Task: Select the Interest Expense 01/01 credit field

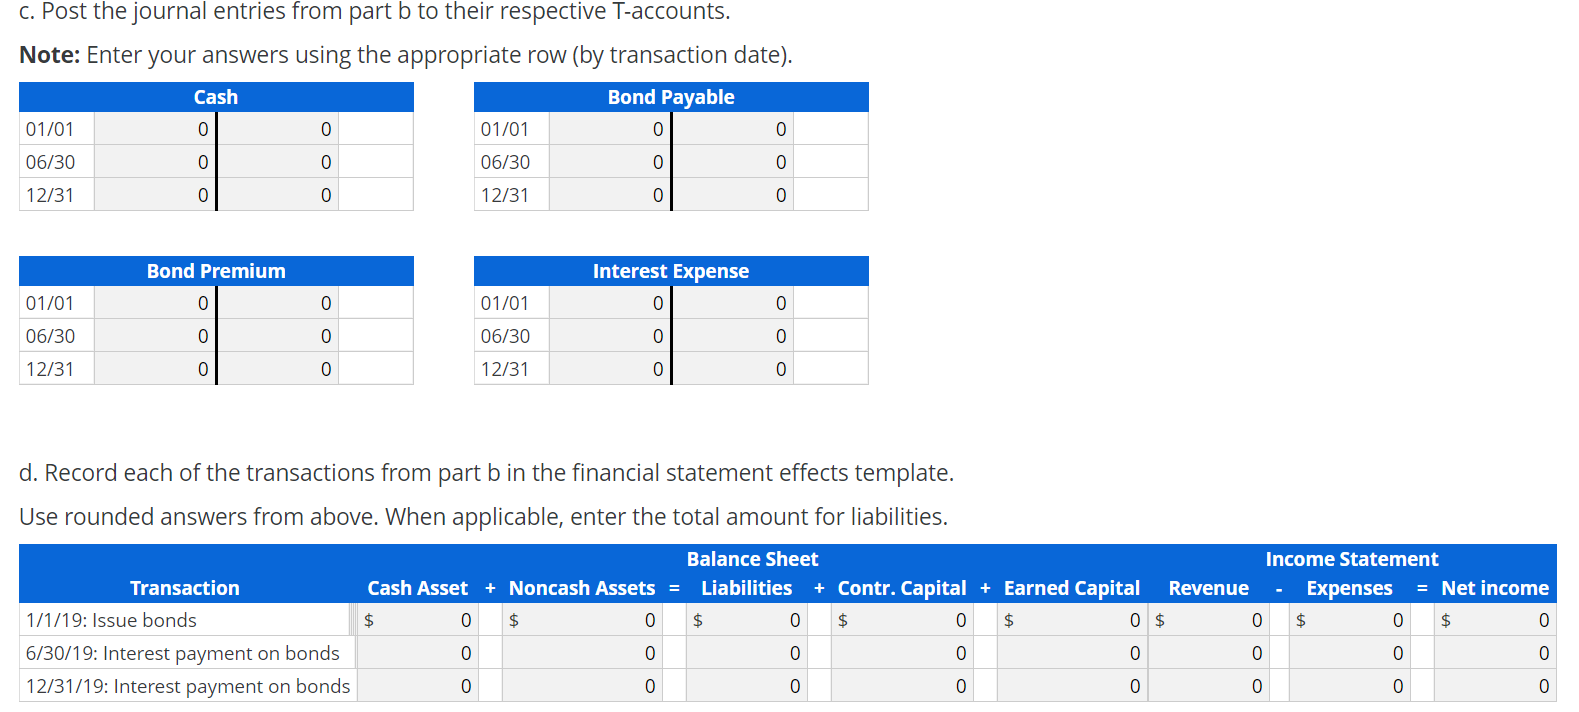Action: tap(732, 302)
